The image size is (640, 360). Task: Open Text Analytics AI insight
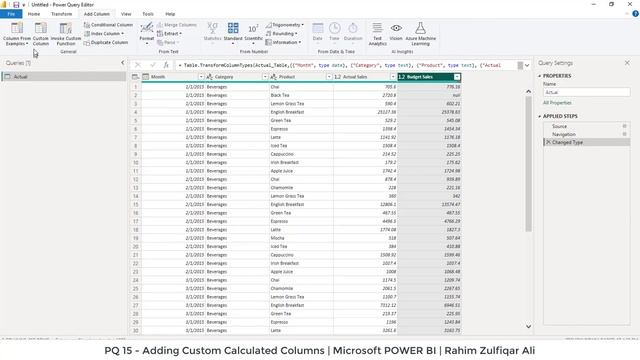pyautogui.click(x=377, y=33)
